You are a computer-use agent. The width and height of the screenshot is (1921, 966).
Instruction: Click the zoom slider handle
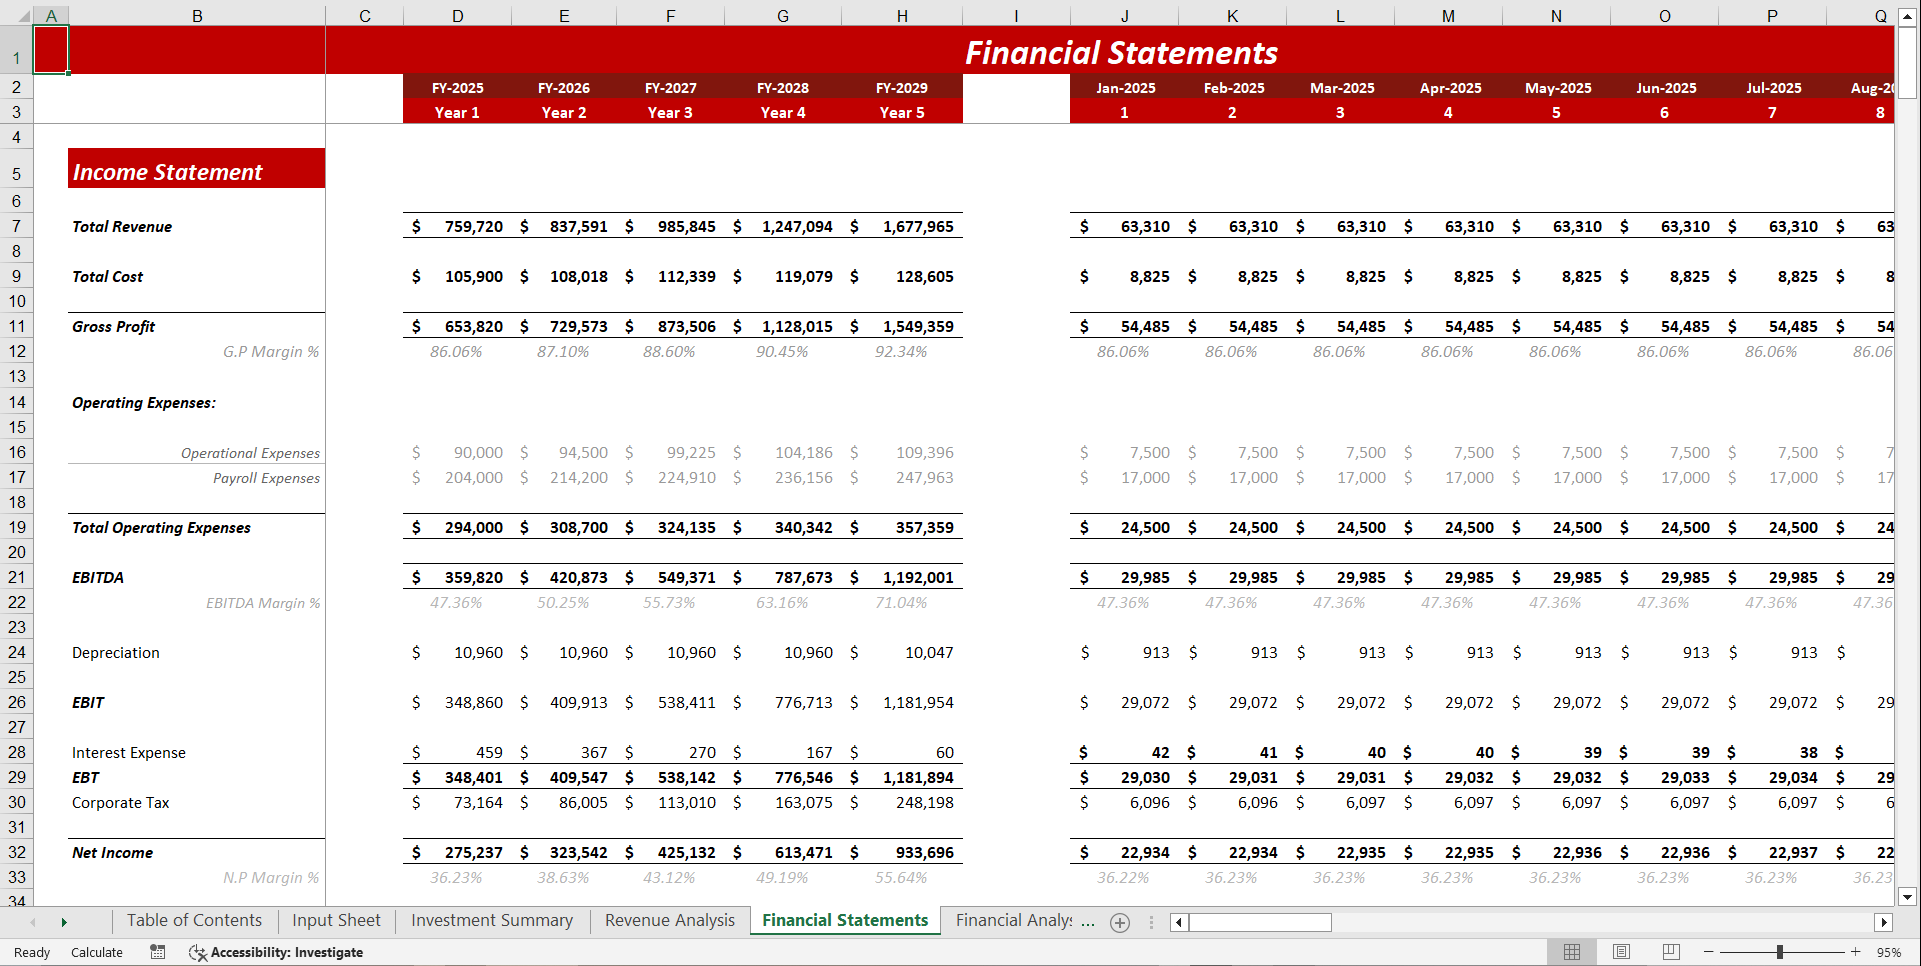pyautogui.click(x=1781, y=952)
